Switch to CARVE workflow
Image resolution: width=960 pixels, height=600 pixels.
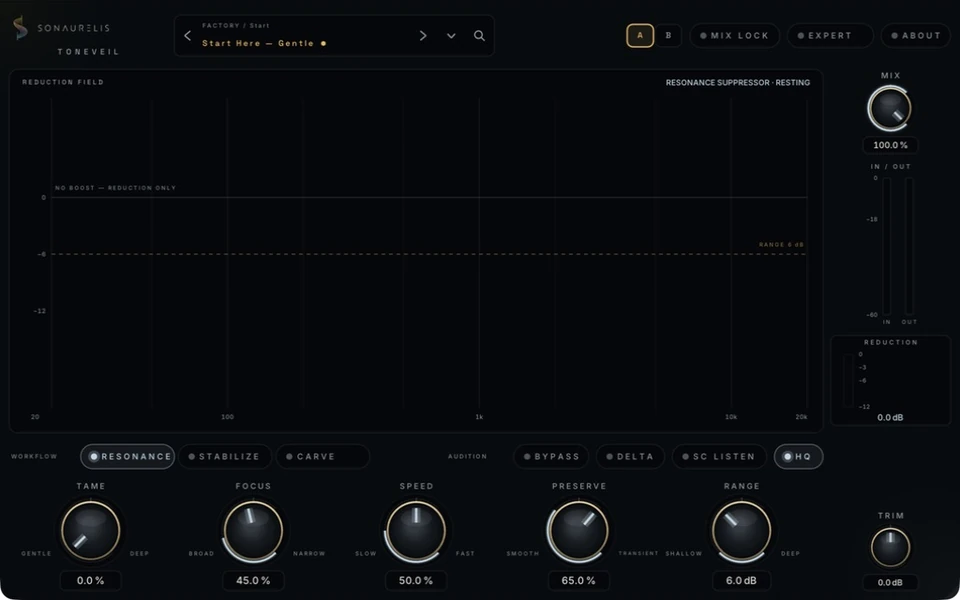[323, 456]
